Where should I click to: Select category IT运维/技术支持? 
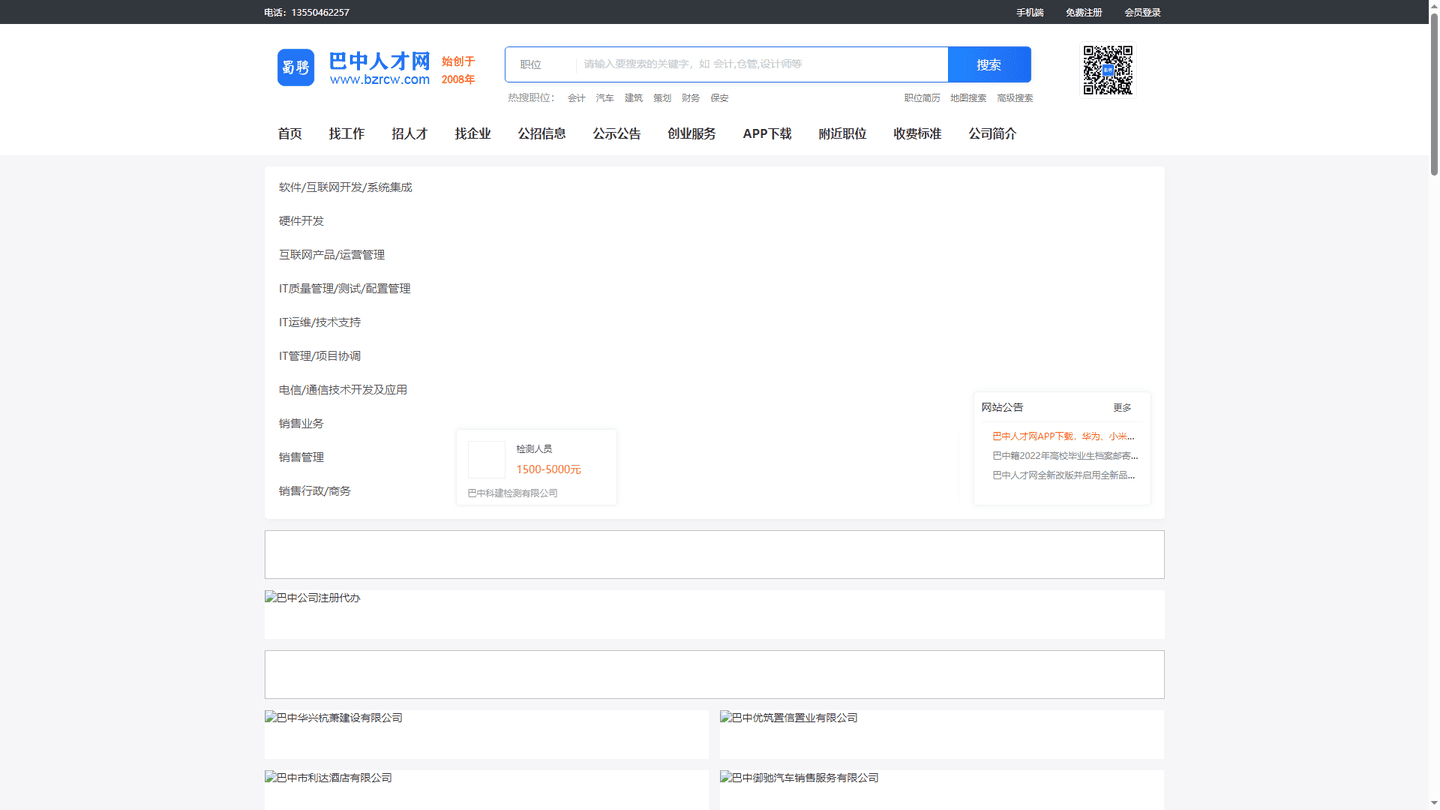[x=320, y=322]
